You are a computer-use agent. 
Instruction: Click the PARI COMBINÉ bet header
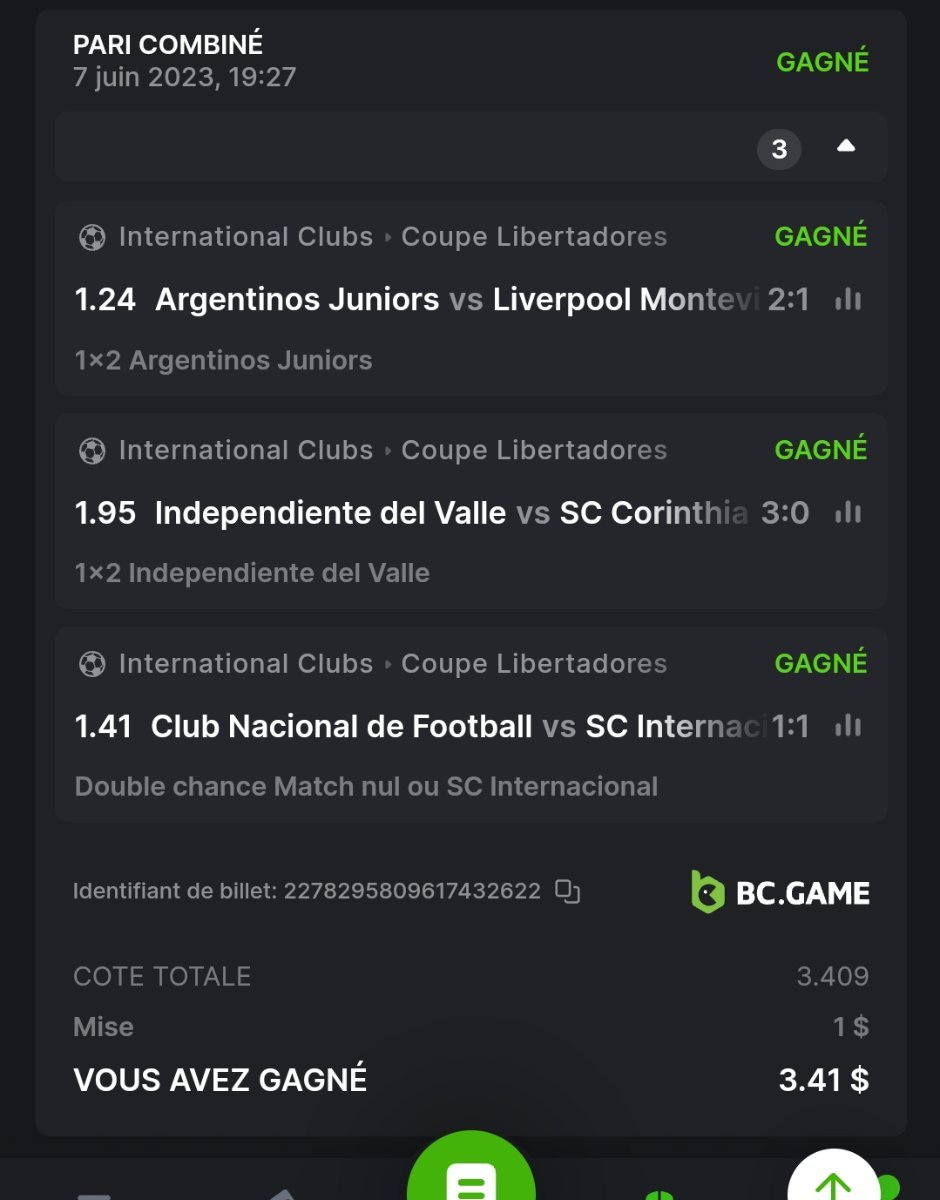pos(168,44)
